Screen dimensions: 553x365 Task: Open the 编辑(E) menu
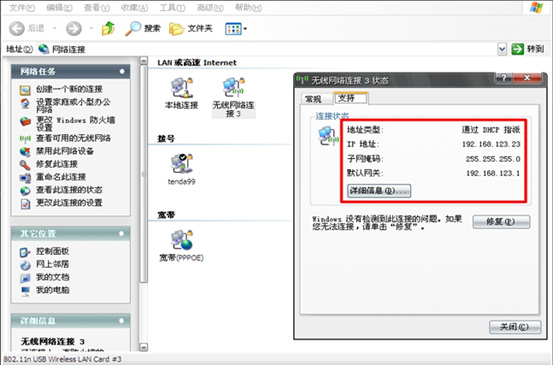59,7
